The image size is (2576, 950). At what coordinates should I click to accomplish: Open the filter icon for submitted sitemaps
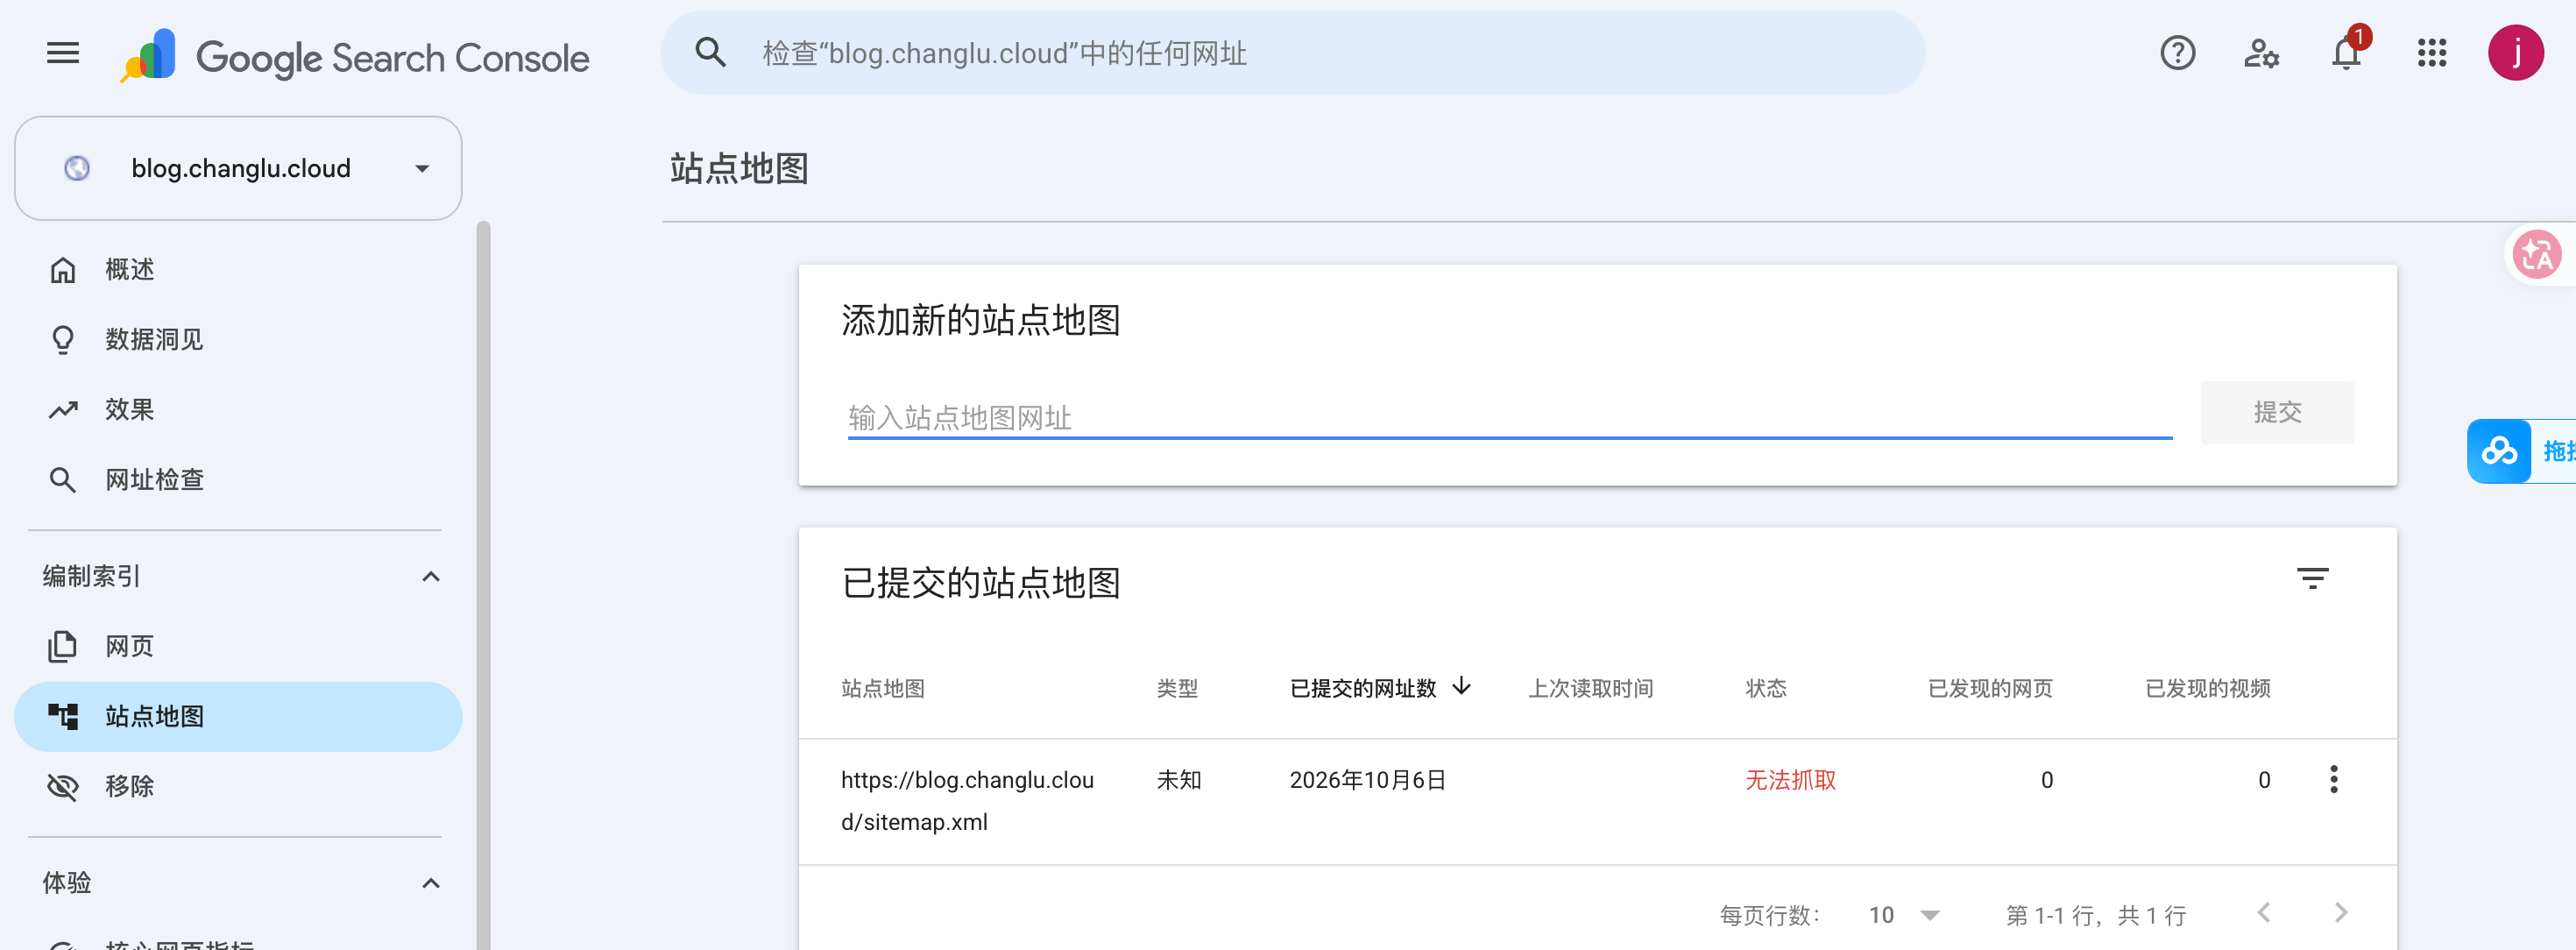coord(2312,578)
